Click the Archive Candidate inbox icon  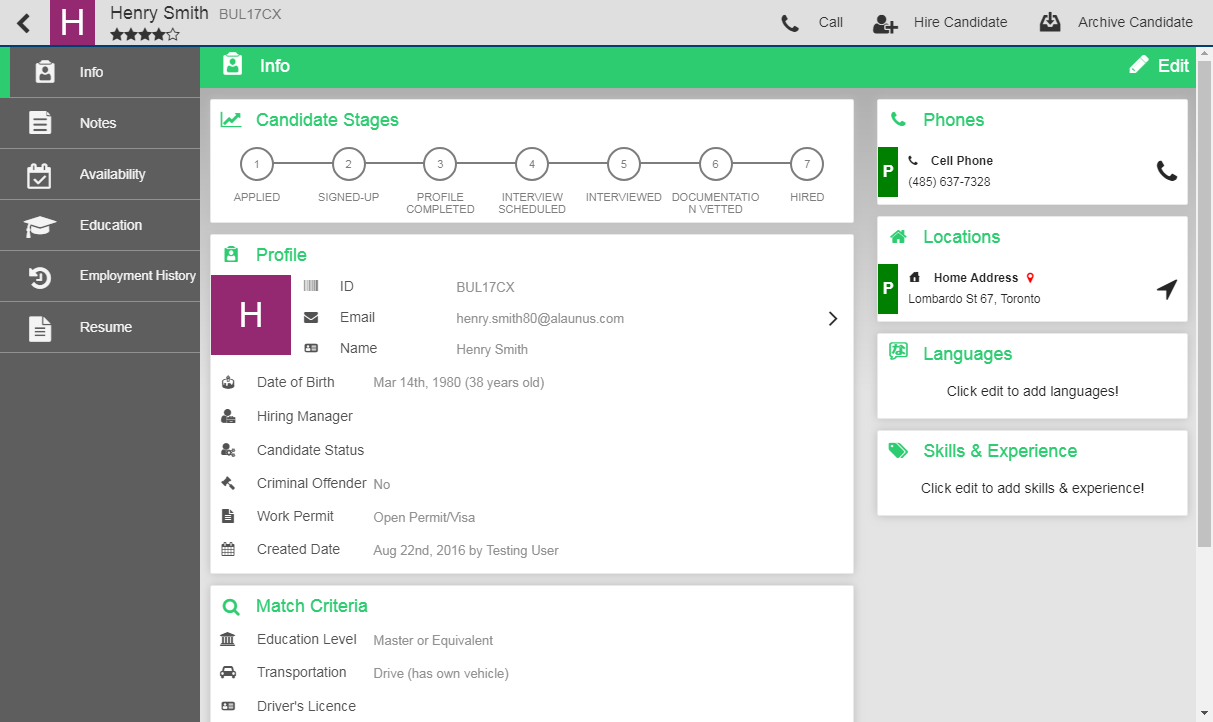click(x=1050, y=22)
